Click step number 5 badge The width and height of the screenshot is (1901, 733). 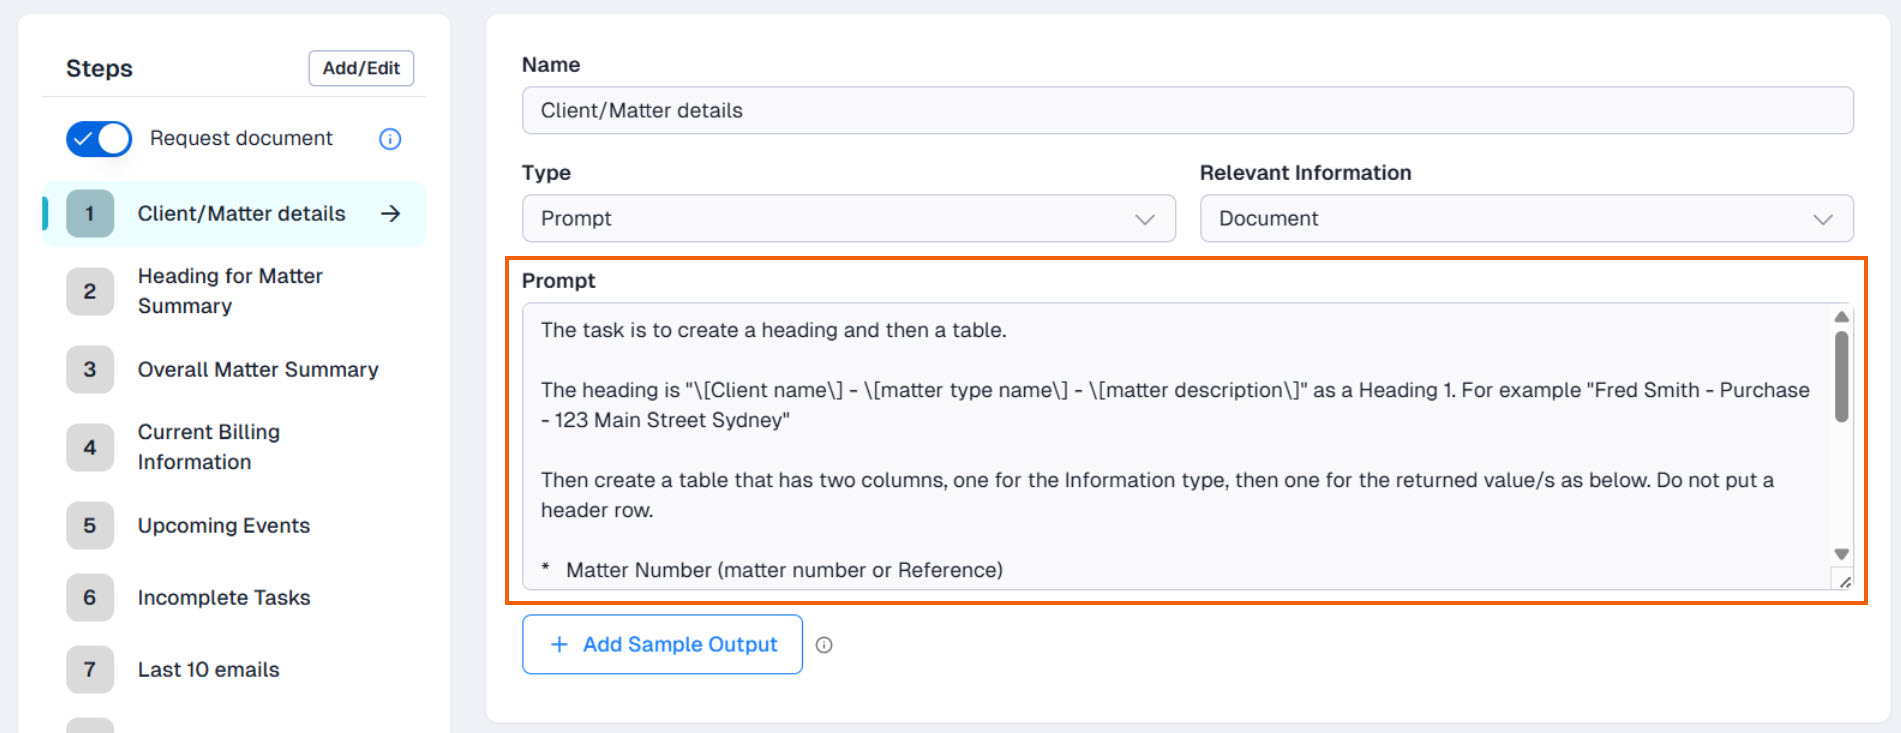click(x=90, y=525)
